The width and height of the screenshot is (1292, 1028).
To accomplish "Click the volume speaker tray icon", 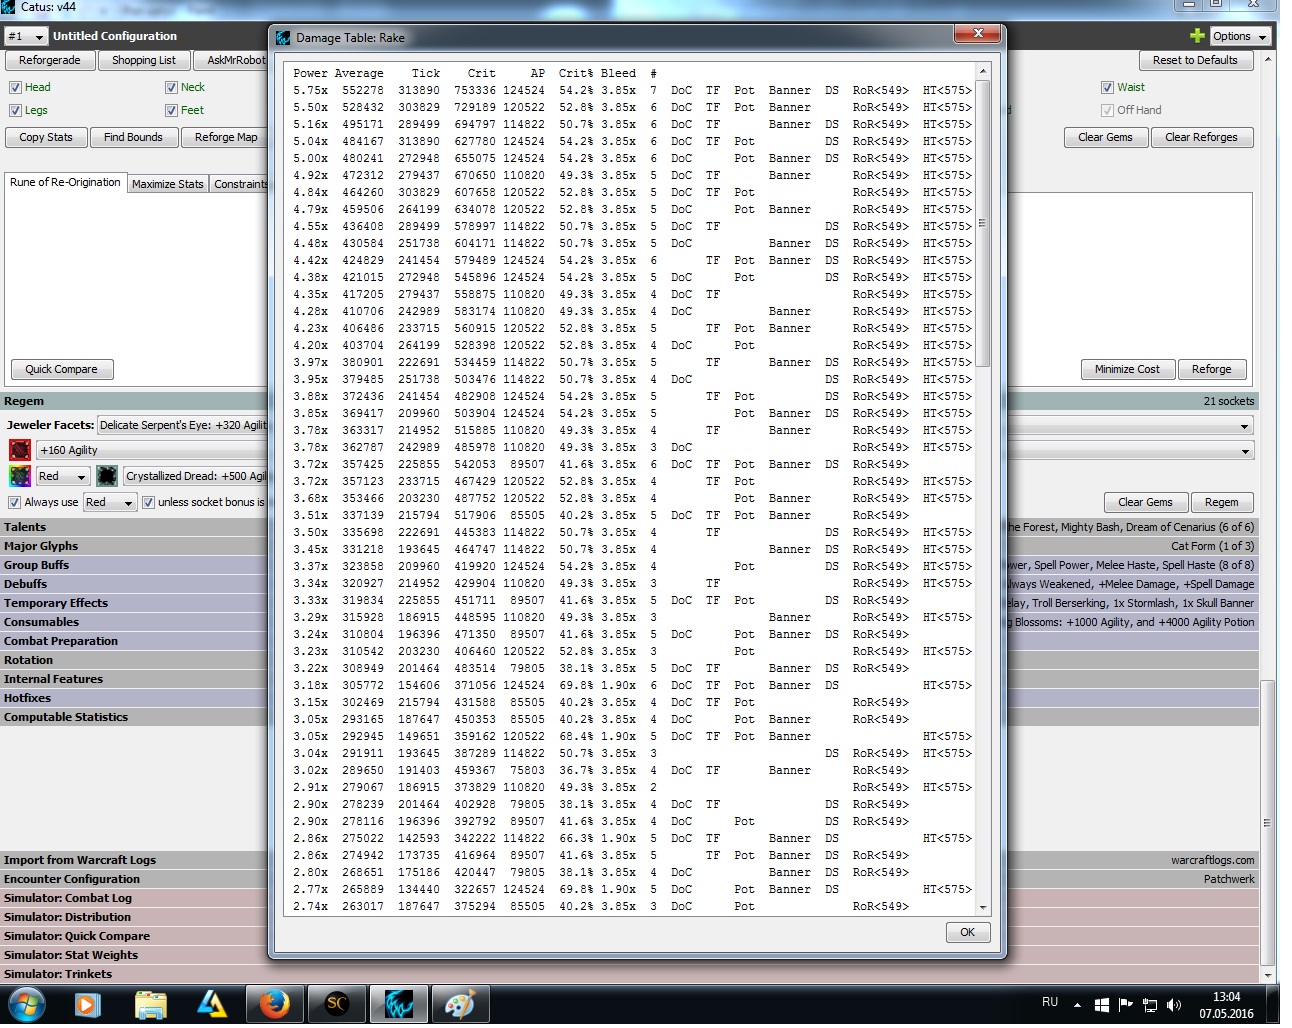I will pyautogui.click(x=1174, y=1005).
